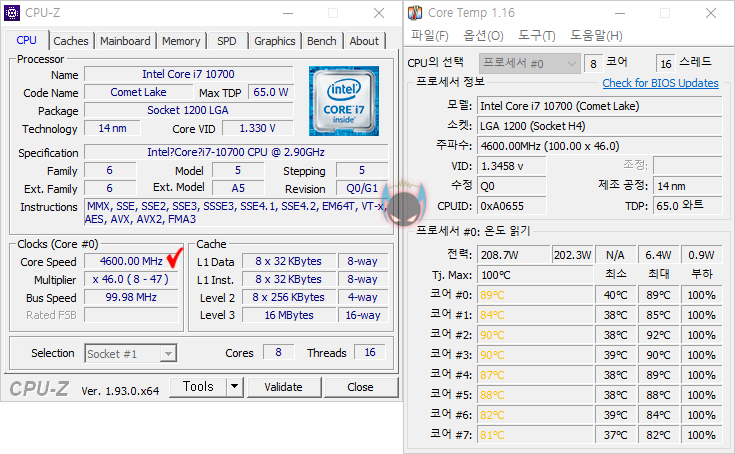Click the Core Speed value 4600.00 MHz

pyautogui.click(x=131, y=261)
